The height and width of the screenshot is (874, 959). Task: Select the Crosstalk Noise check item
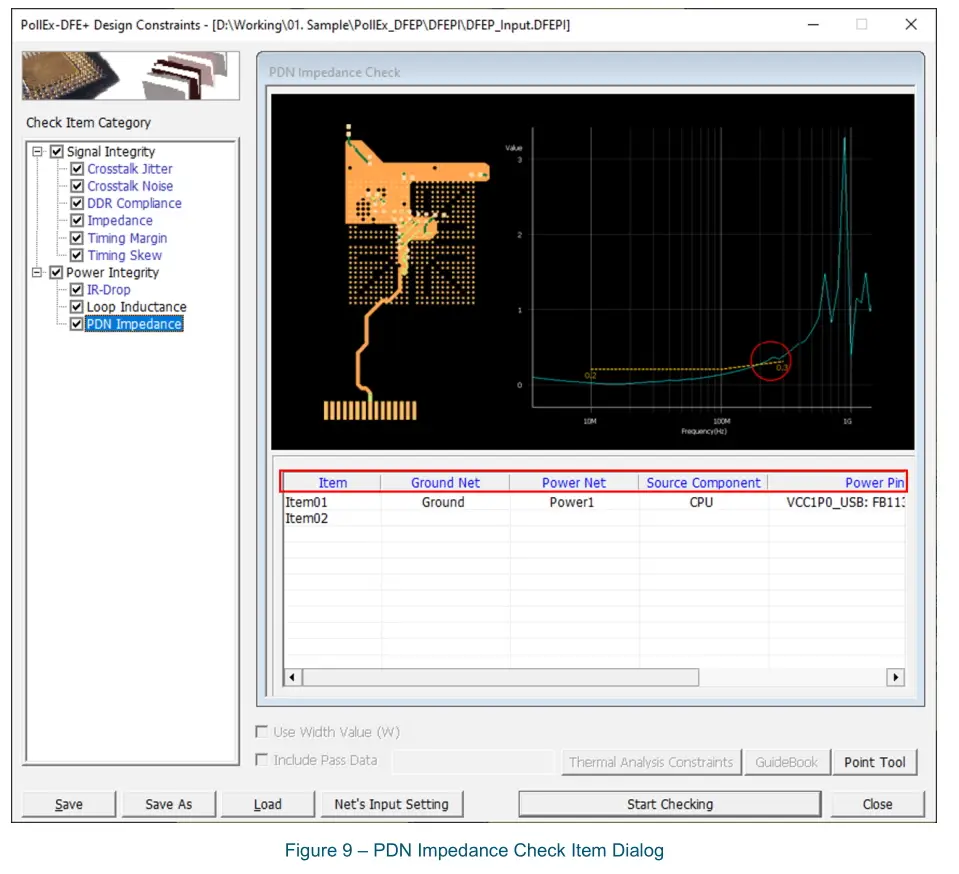point(130,186)
